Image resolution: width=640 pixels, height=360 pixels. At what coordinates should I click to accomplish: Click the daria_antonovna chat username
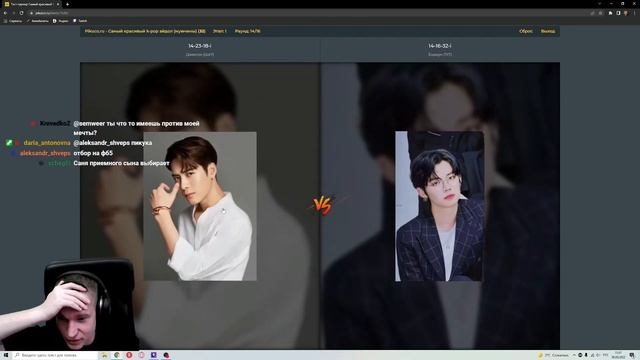(47, 143)
